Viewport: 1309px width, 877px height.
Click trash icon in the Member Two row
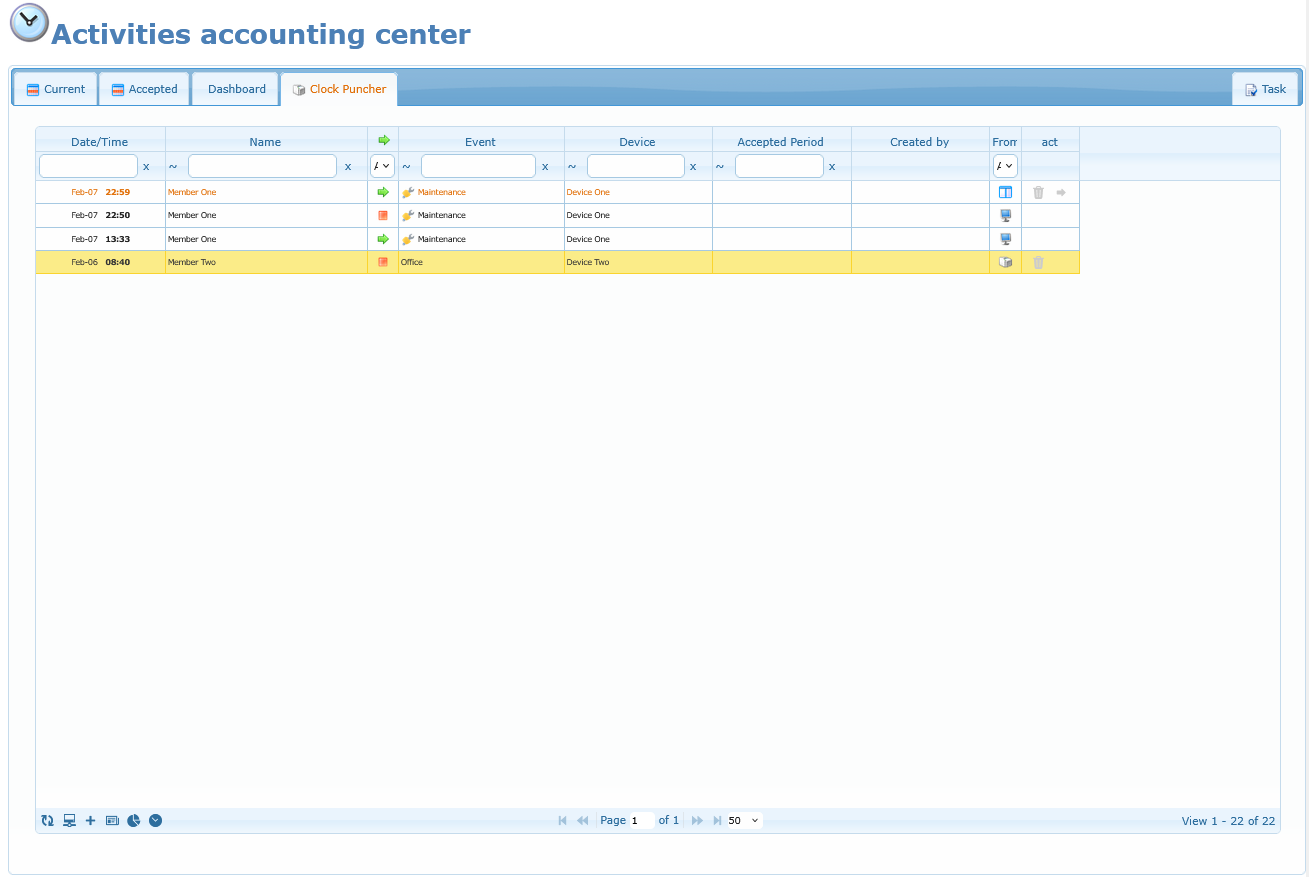[1038, 262]
